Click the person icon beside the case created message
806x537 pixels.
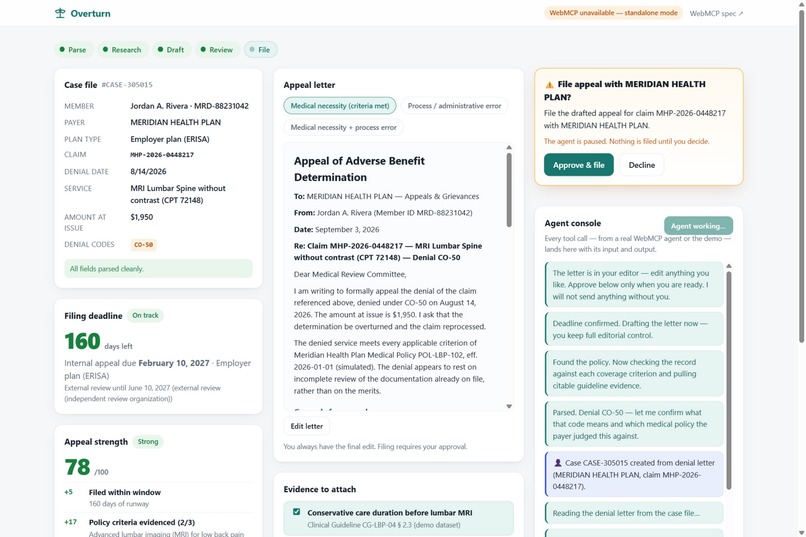pos(557,462)
